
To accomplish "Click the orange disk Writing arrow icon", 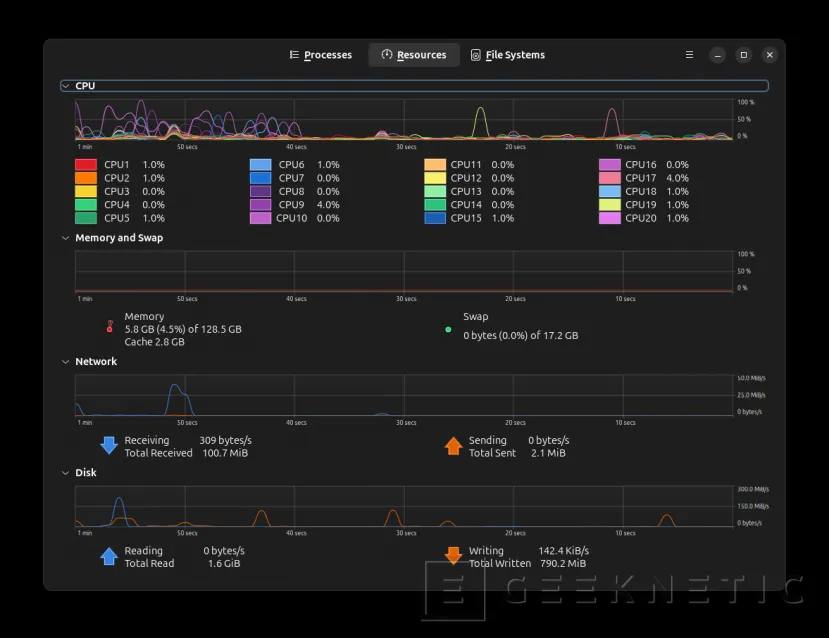I will (453, 556).
